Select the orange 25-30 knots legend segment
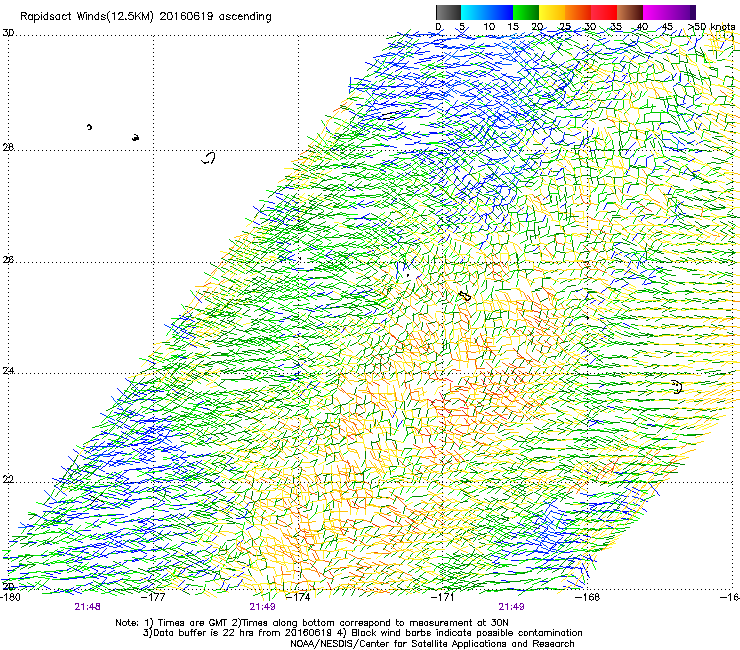The height and width of the screenshot is (650, 740). tap(578, 12)
